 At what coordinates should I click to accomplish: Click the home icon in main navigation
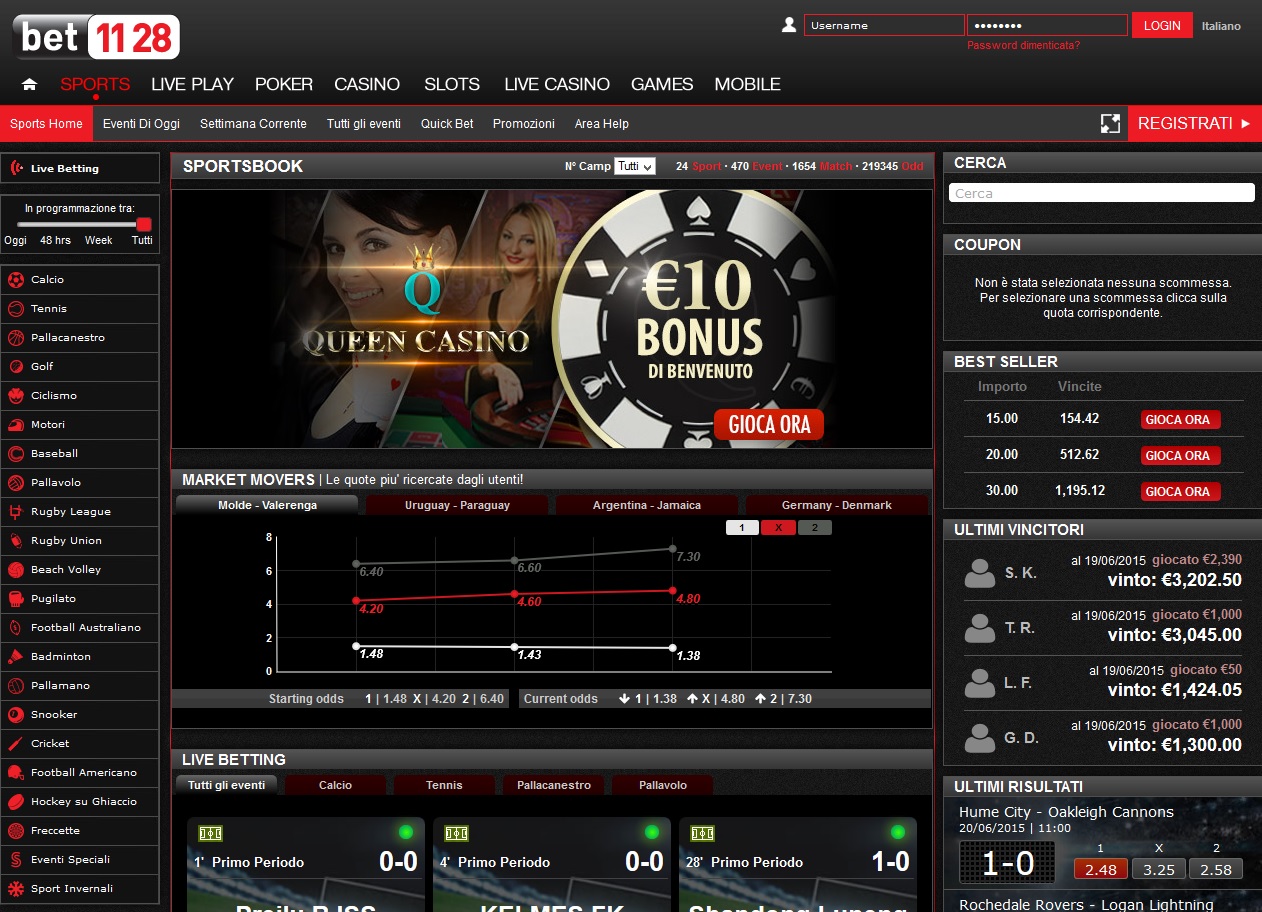(x=30, y=84)
